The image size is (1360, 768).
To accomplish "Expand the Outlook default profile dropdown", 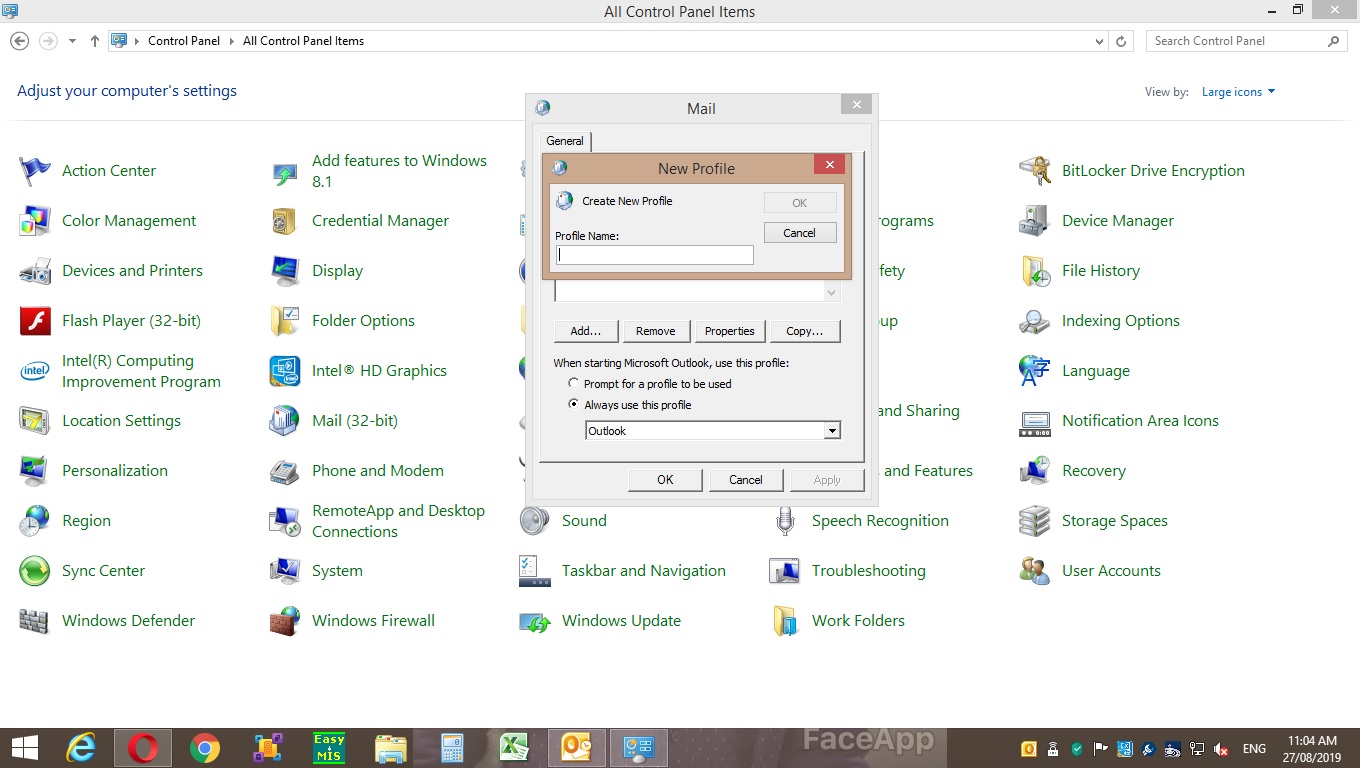I will [832, 431].
